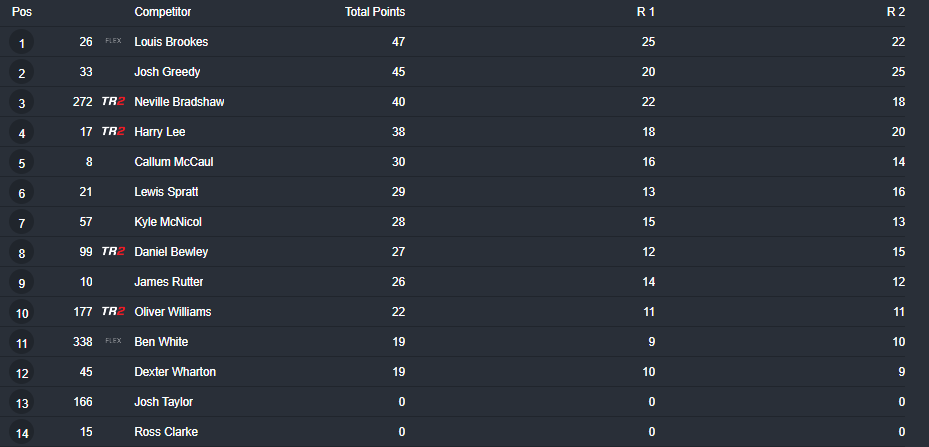This screenshot has width=929, height=447.
Task: Open Callum McCaul's competitor entry
Action: point(174,162)
